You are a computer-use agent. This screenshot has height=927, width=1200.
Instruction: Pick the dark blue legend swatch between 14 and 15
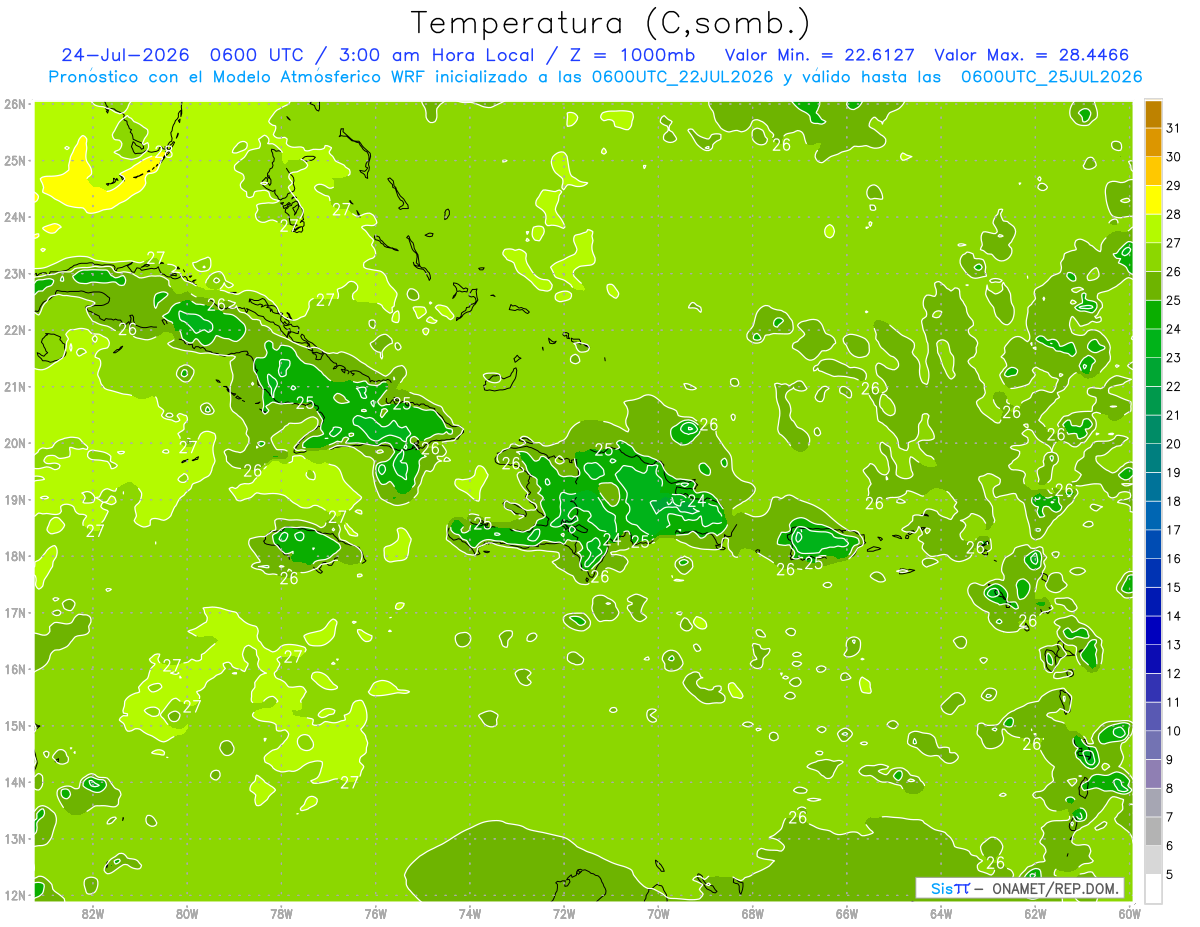pos(1153,602)
